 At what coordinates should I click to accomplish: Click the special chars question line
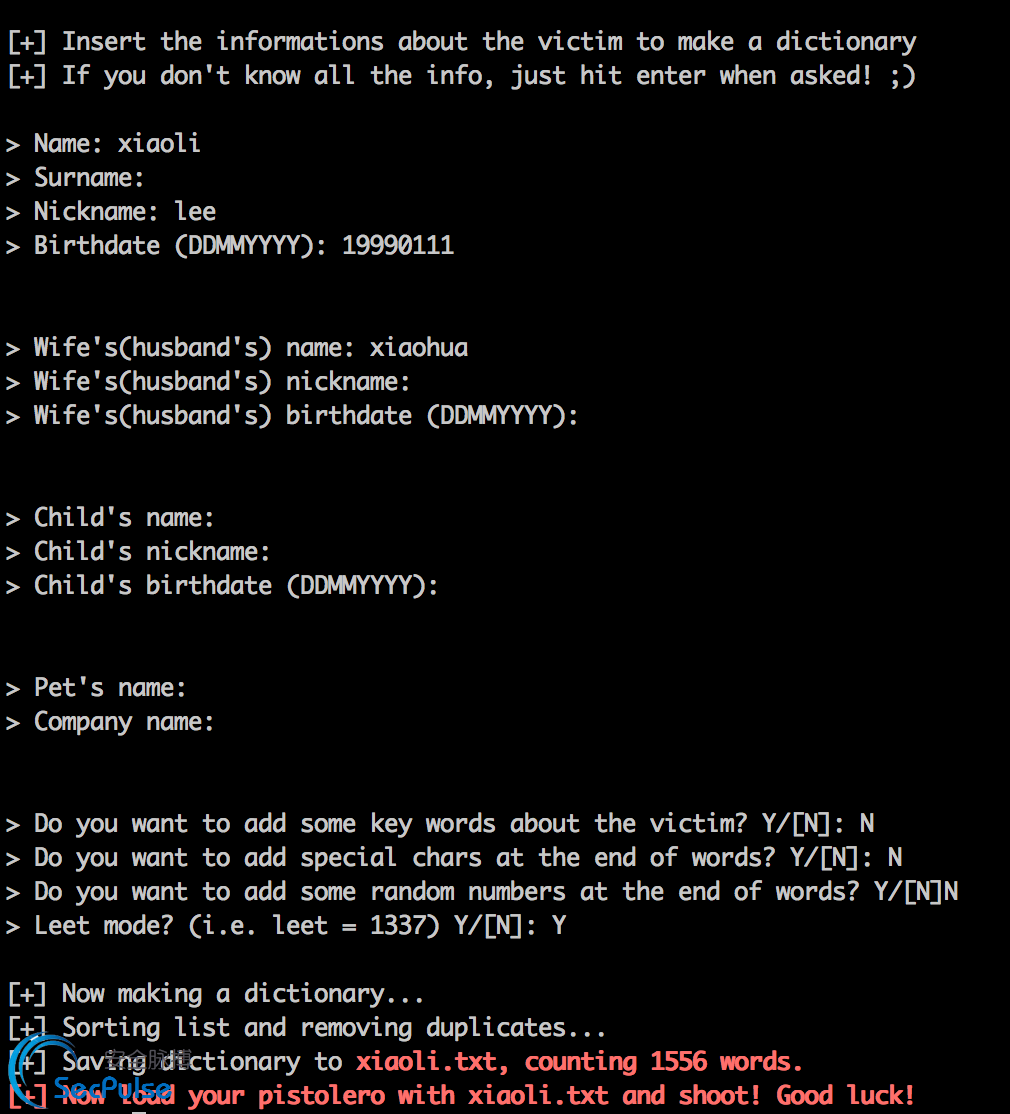[454, 858]
